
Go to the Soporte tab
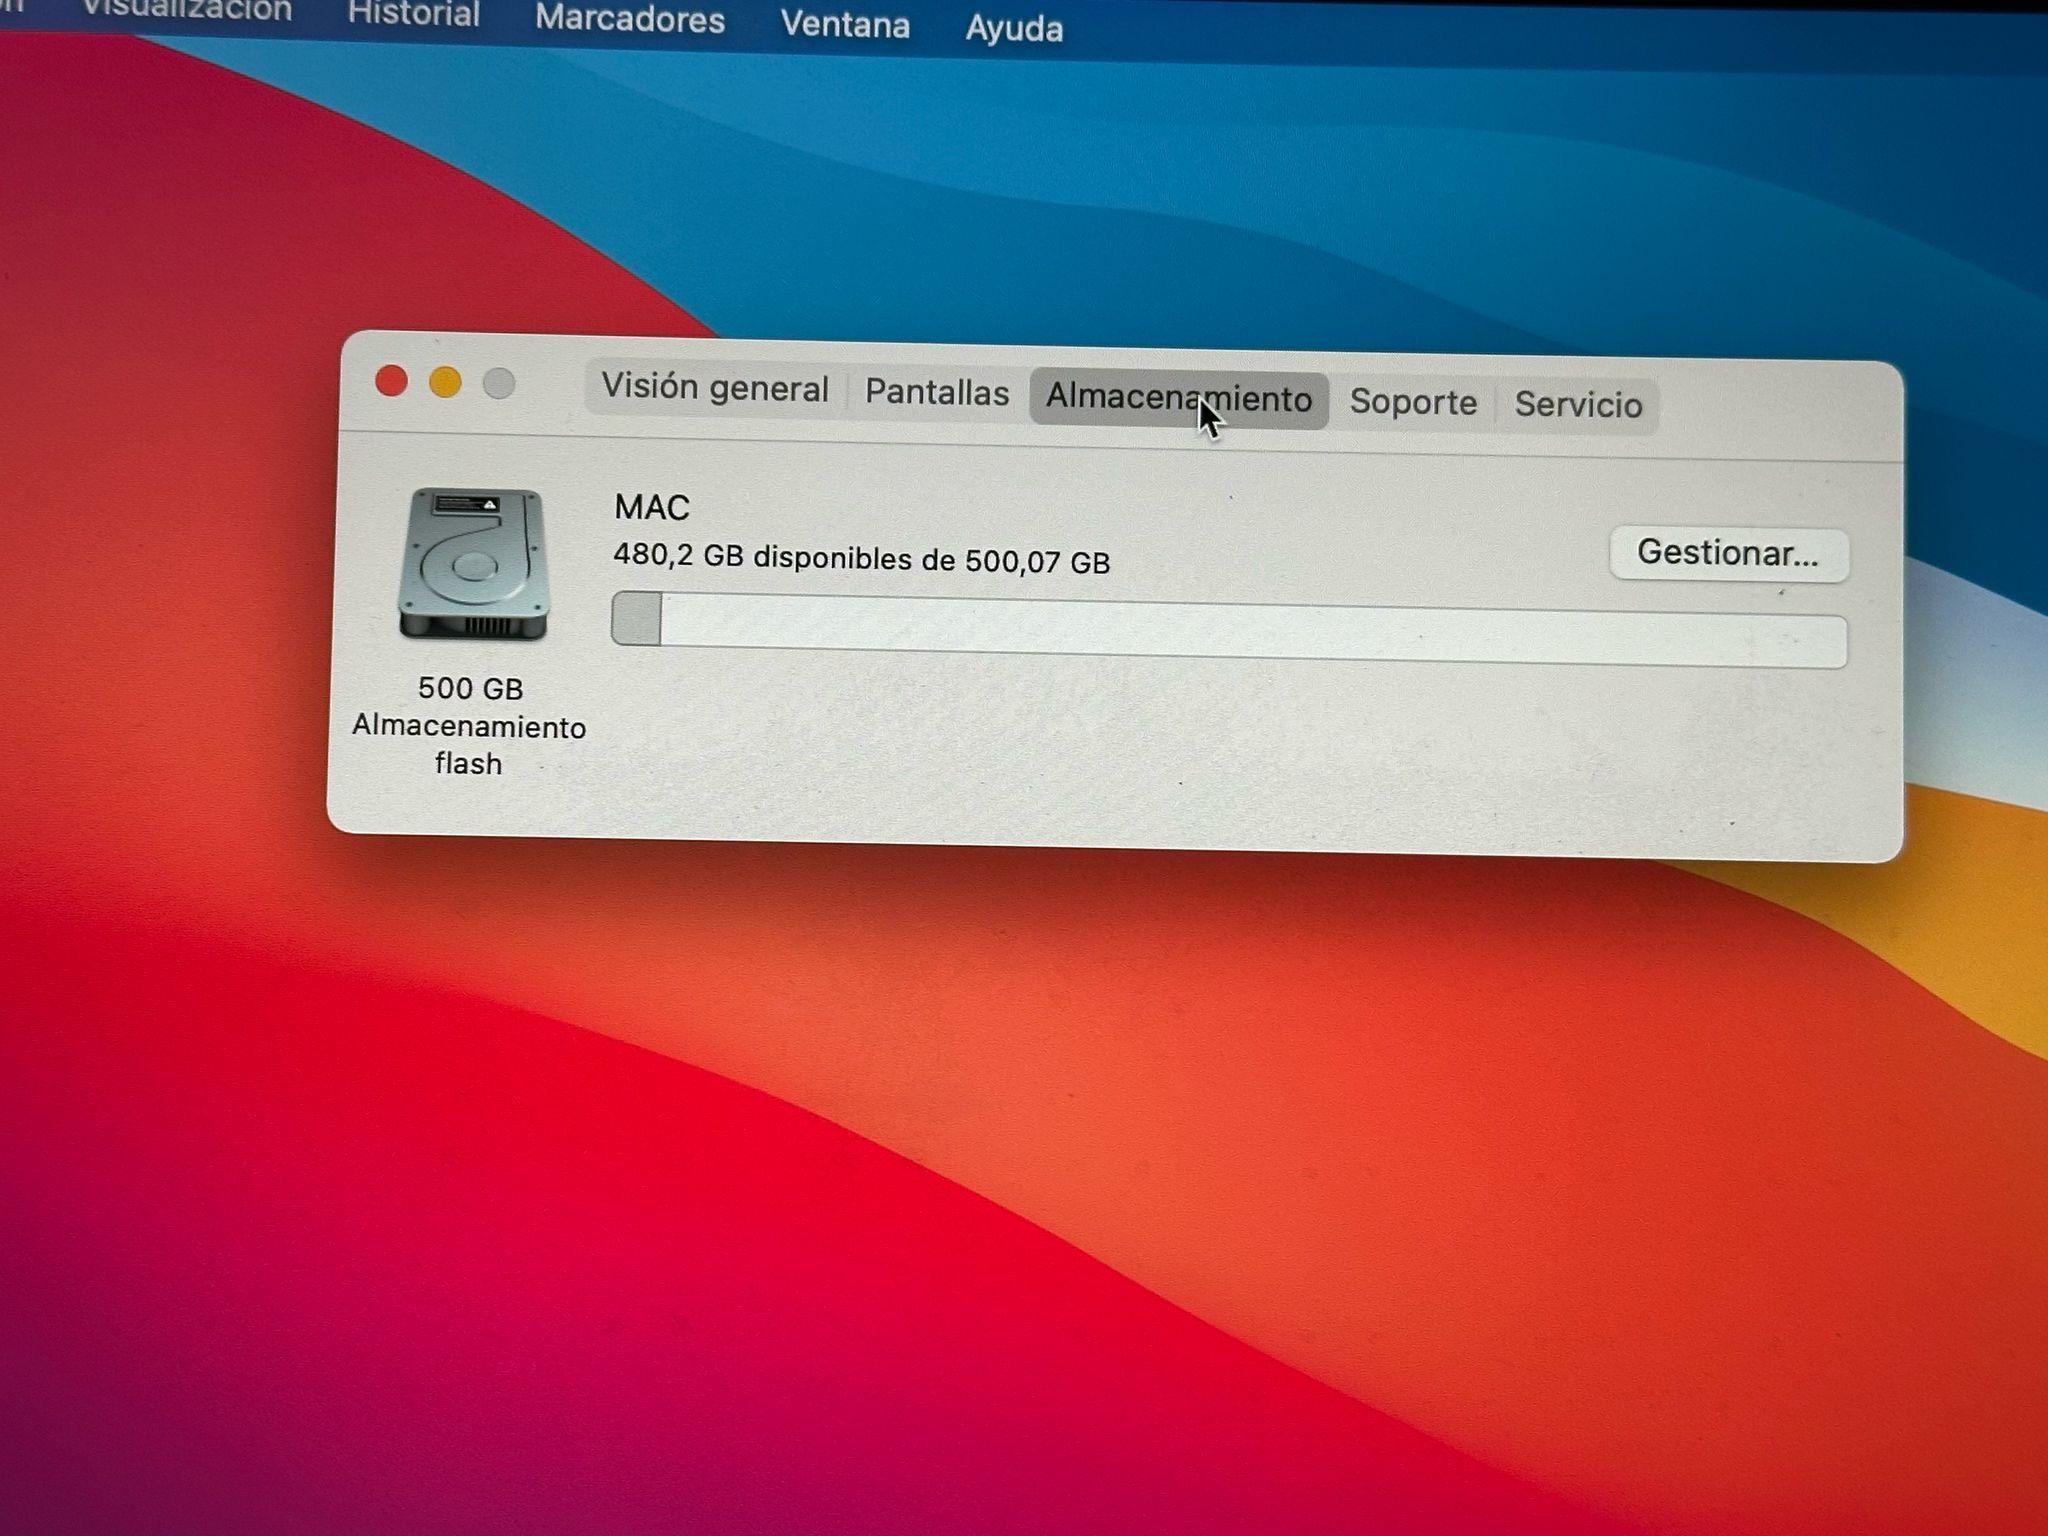pos(1412,402)
